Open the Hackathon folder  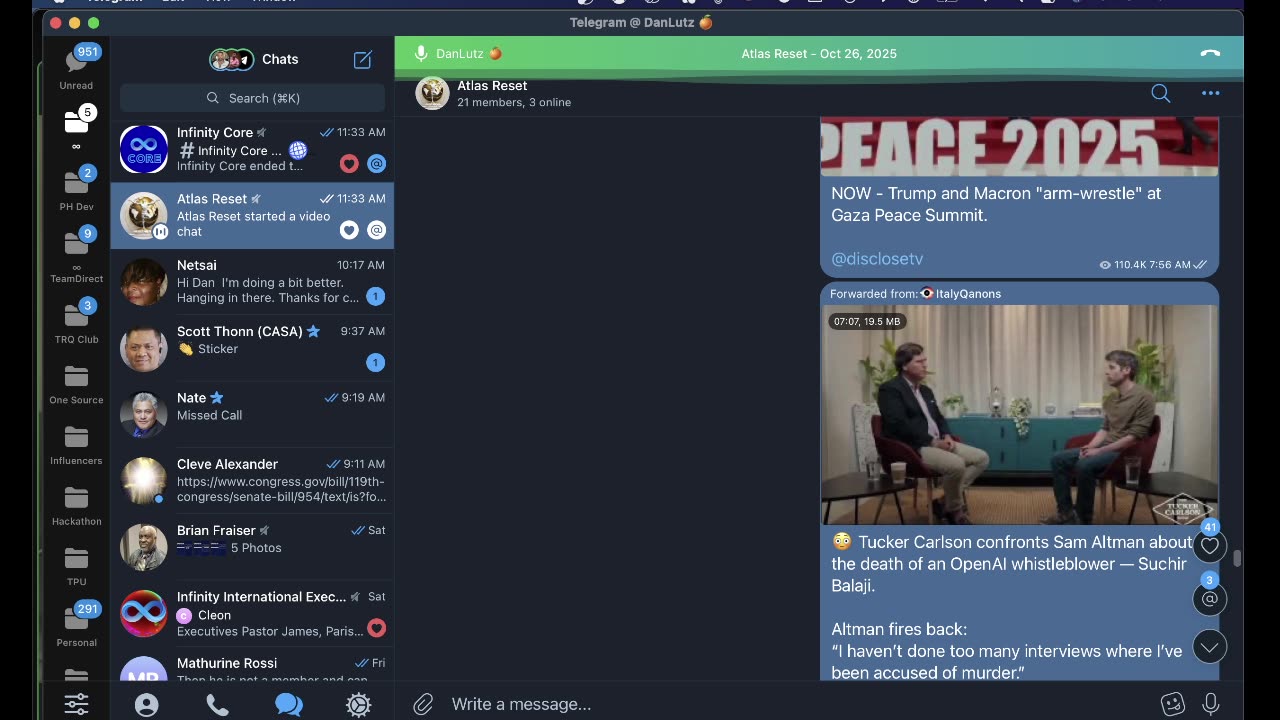76,506
